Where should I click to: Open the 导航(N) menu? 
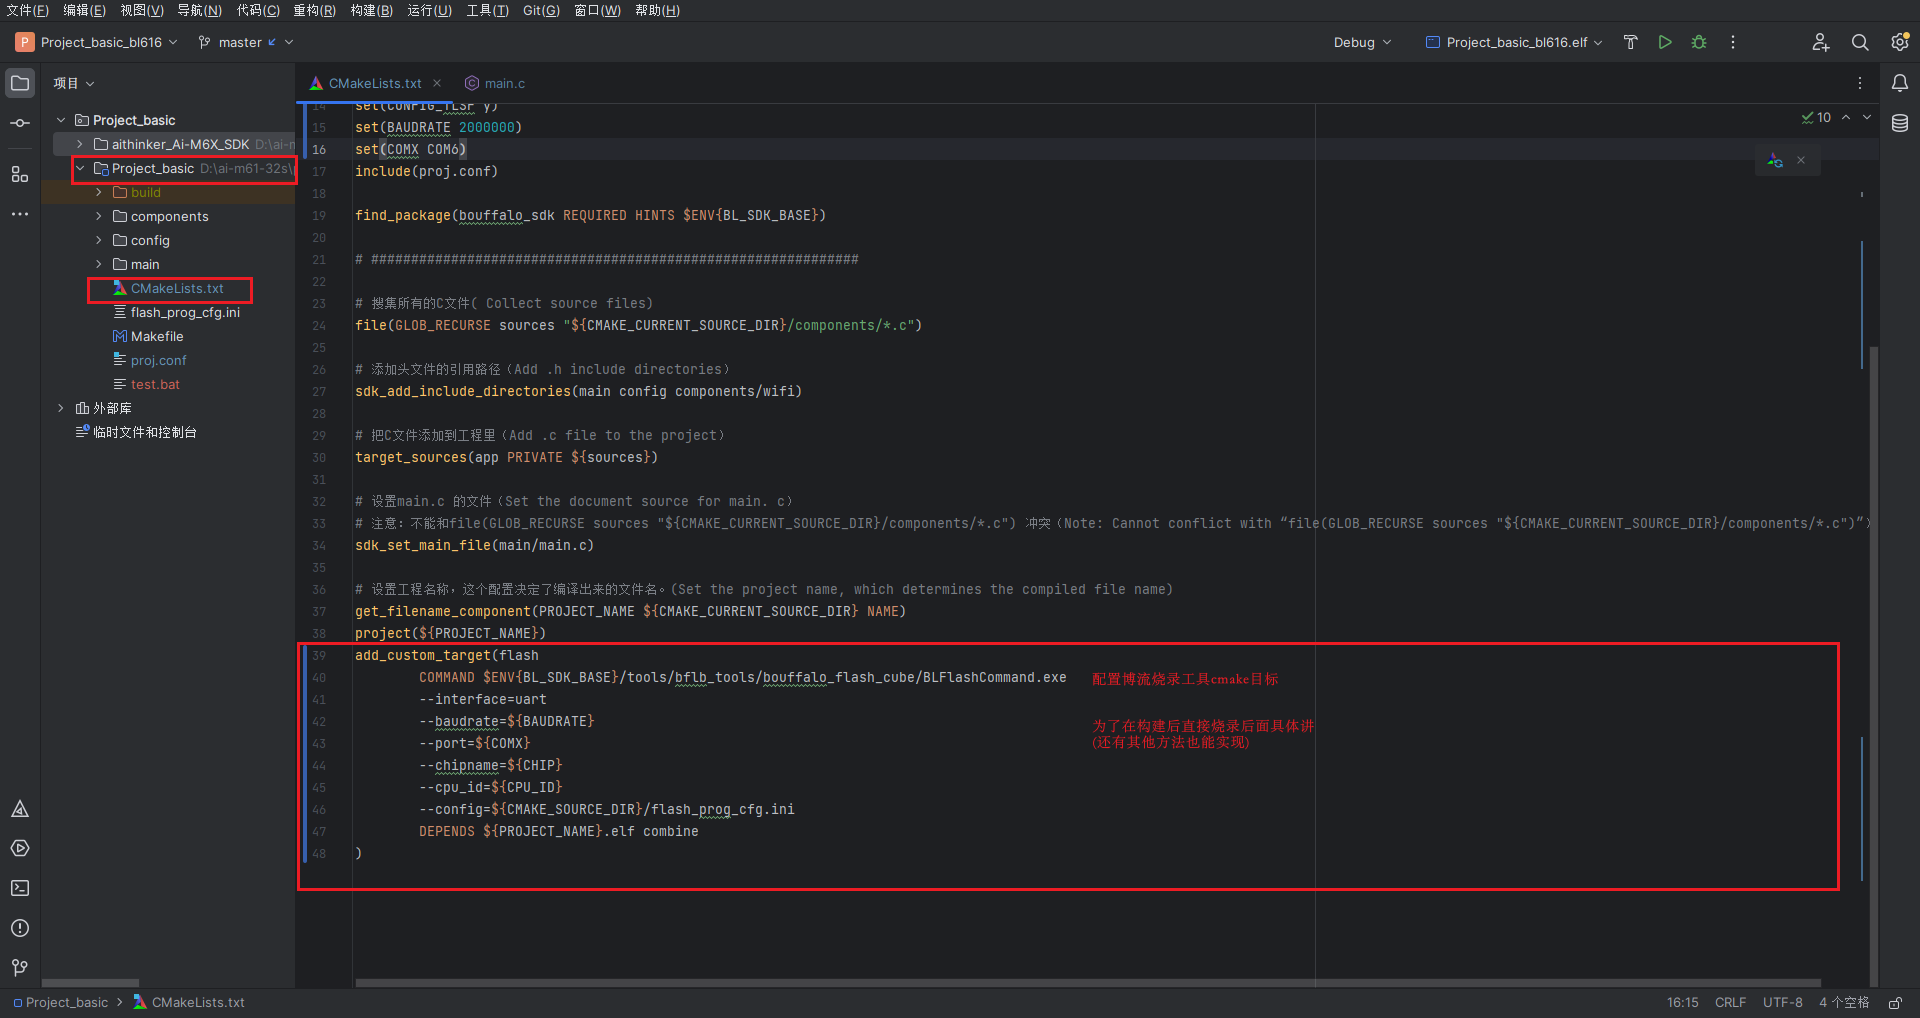click(x=199, y=10)
